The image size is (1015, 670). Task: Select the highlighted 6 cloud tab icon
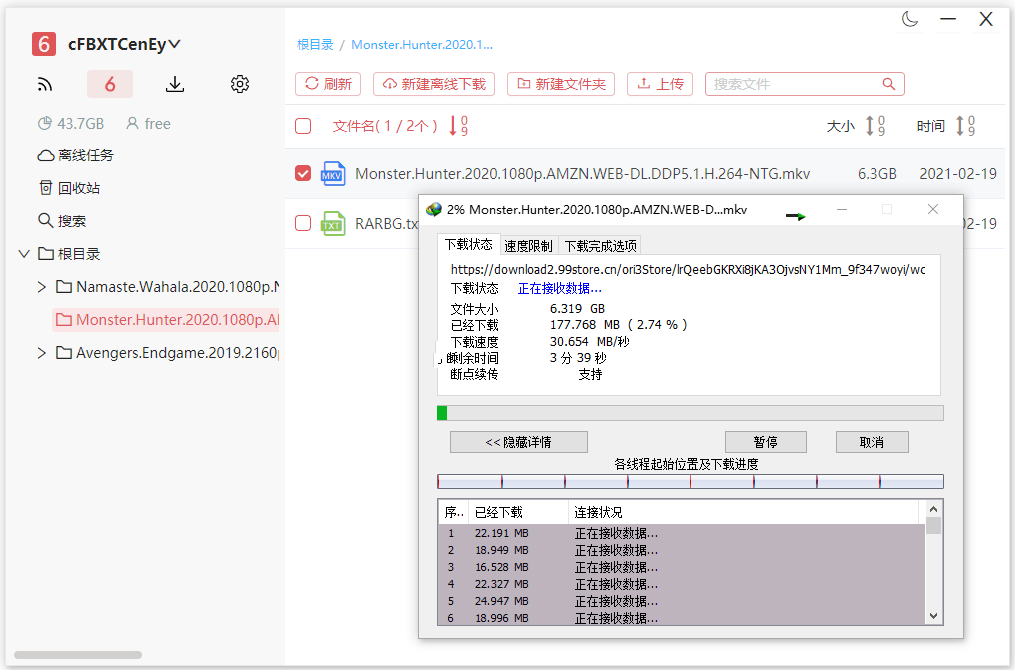tap(110, 84)
